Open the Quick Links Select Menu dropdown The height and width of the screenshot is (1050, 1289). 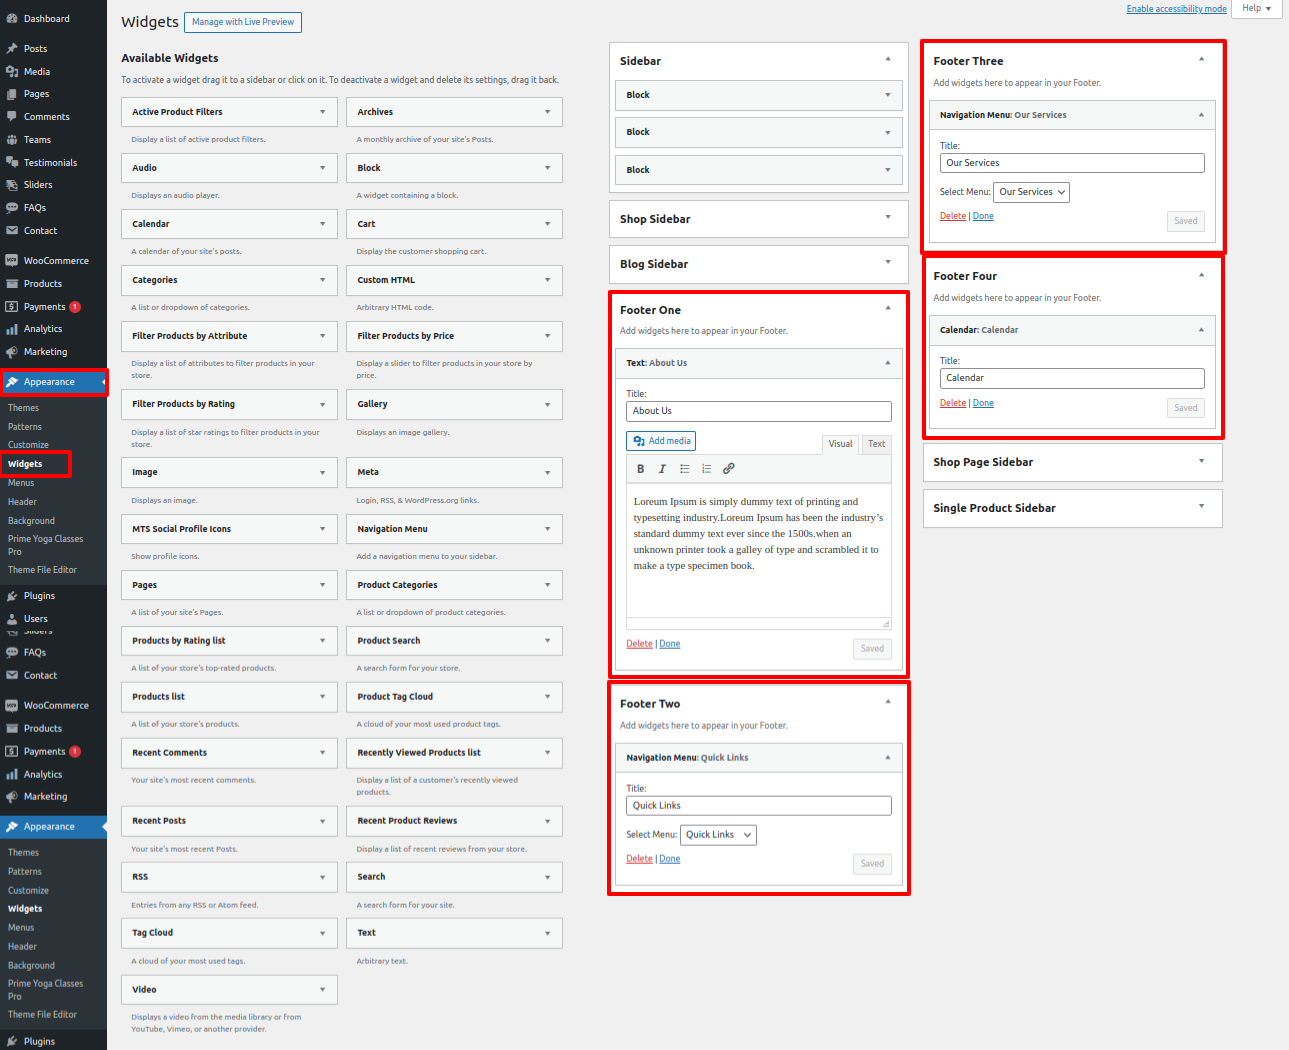pos(718,835)
